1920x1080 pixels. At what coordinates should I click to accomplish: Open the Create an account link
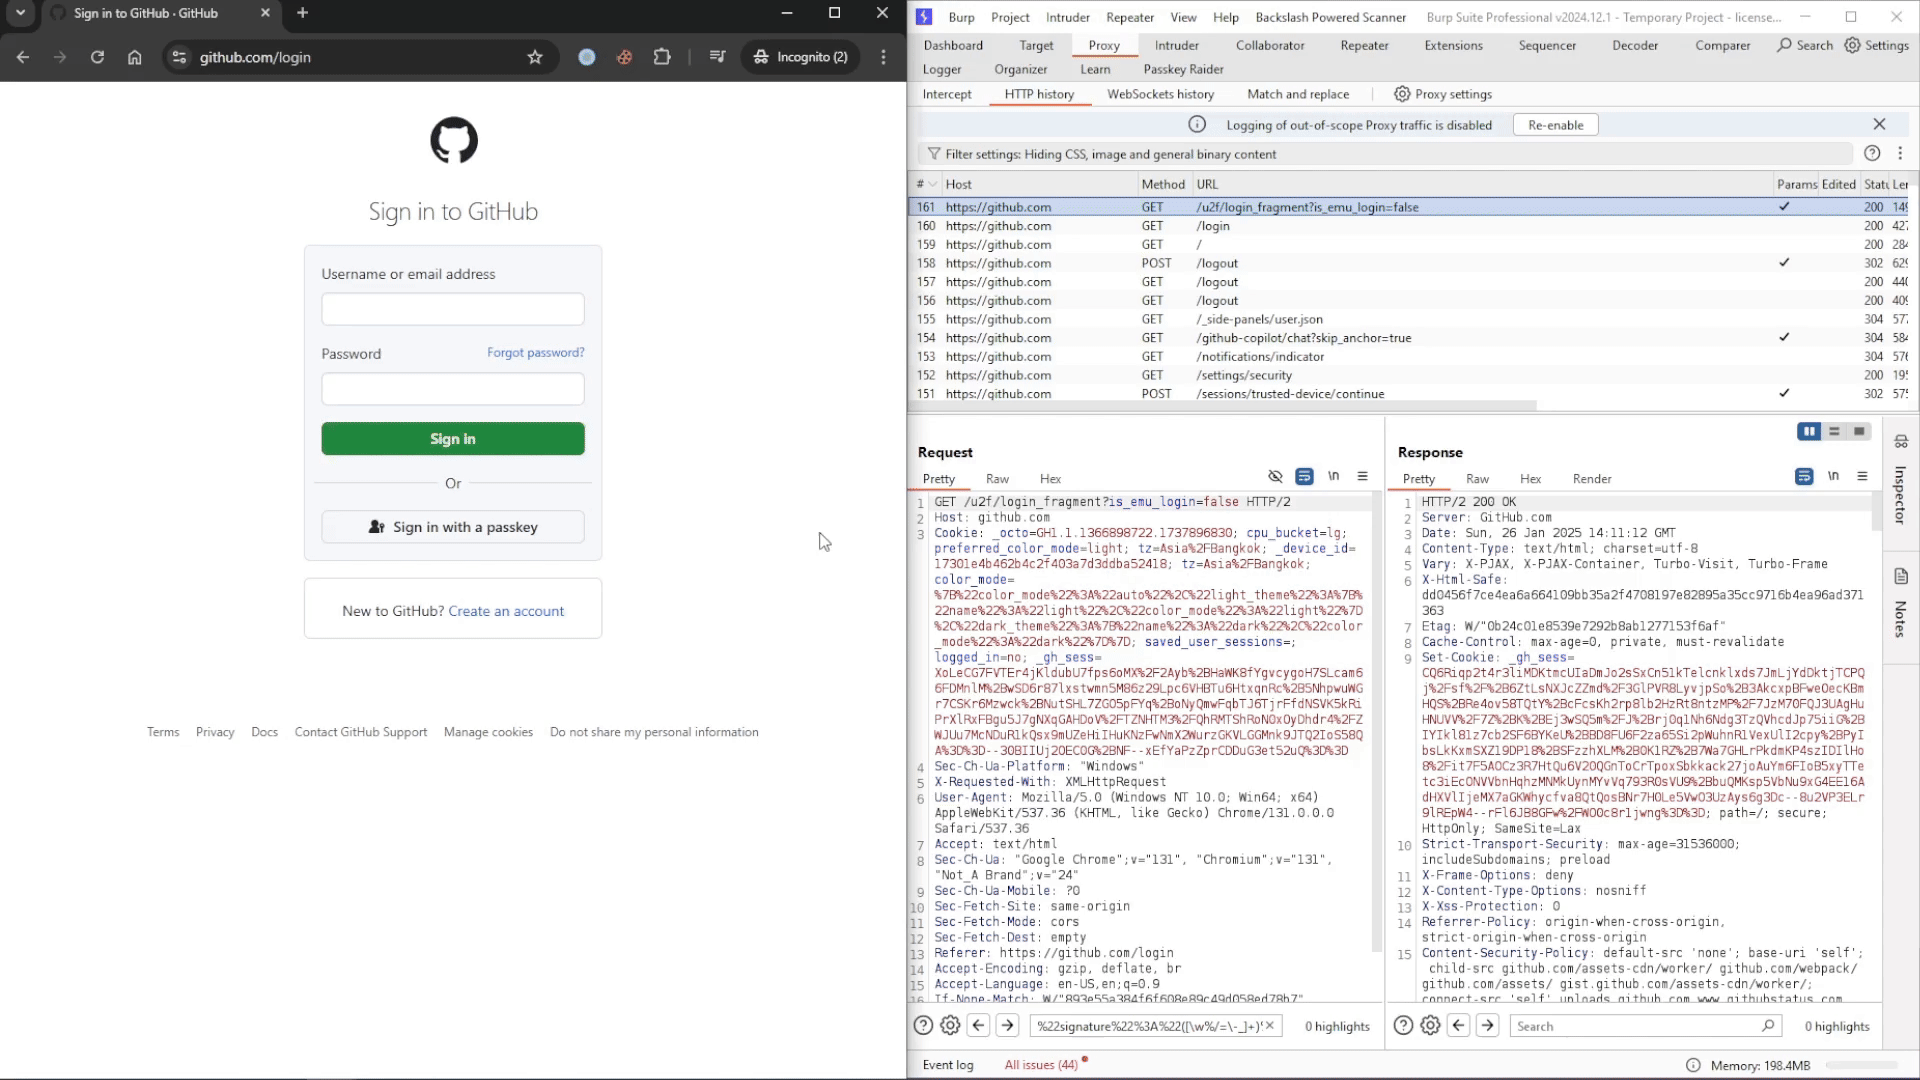coord(506,611)
